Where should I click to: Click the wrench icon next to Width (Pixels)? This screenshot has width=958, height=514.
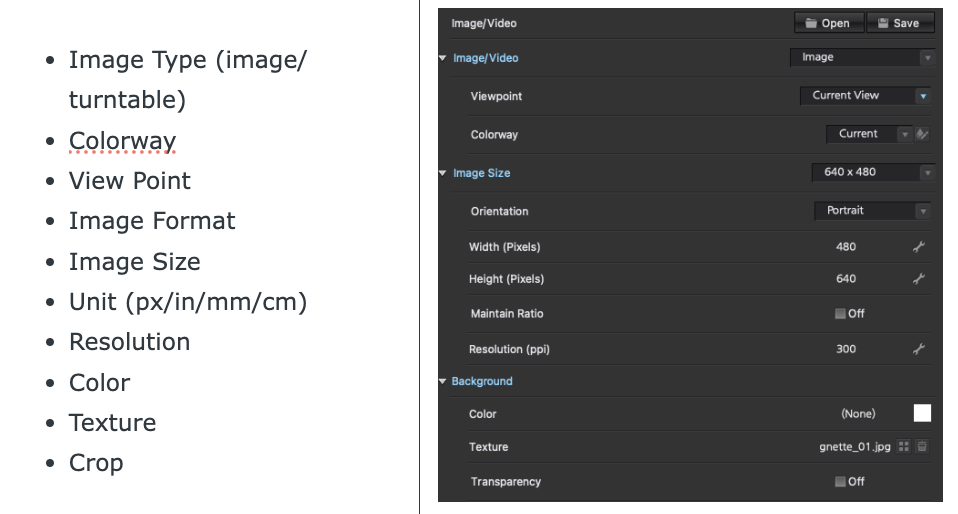coord(918,247)
